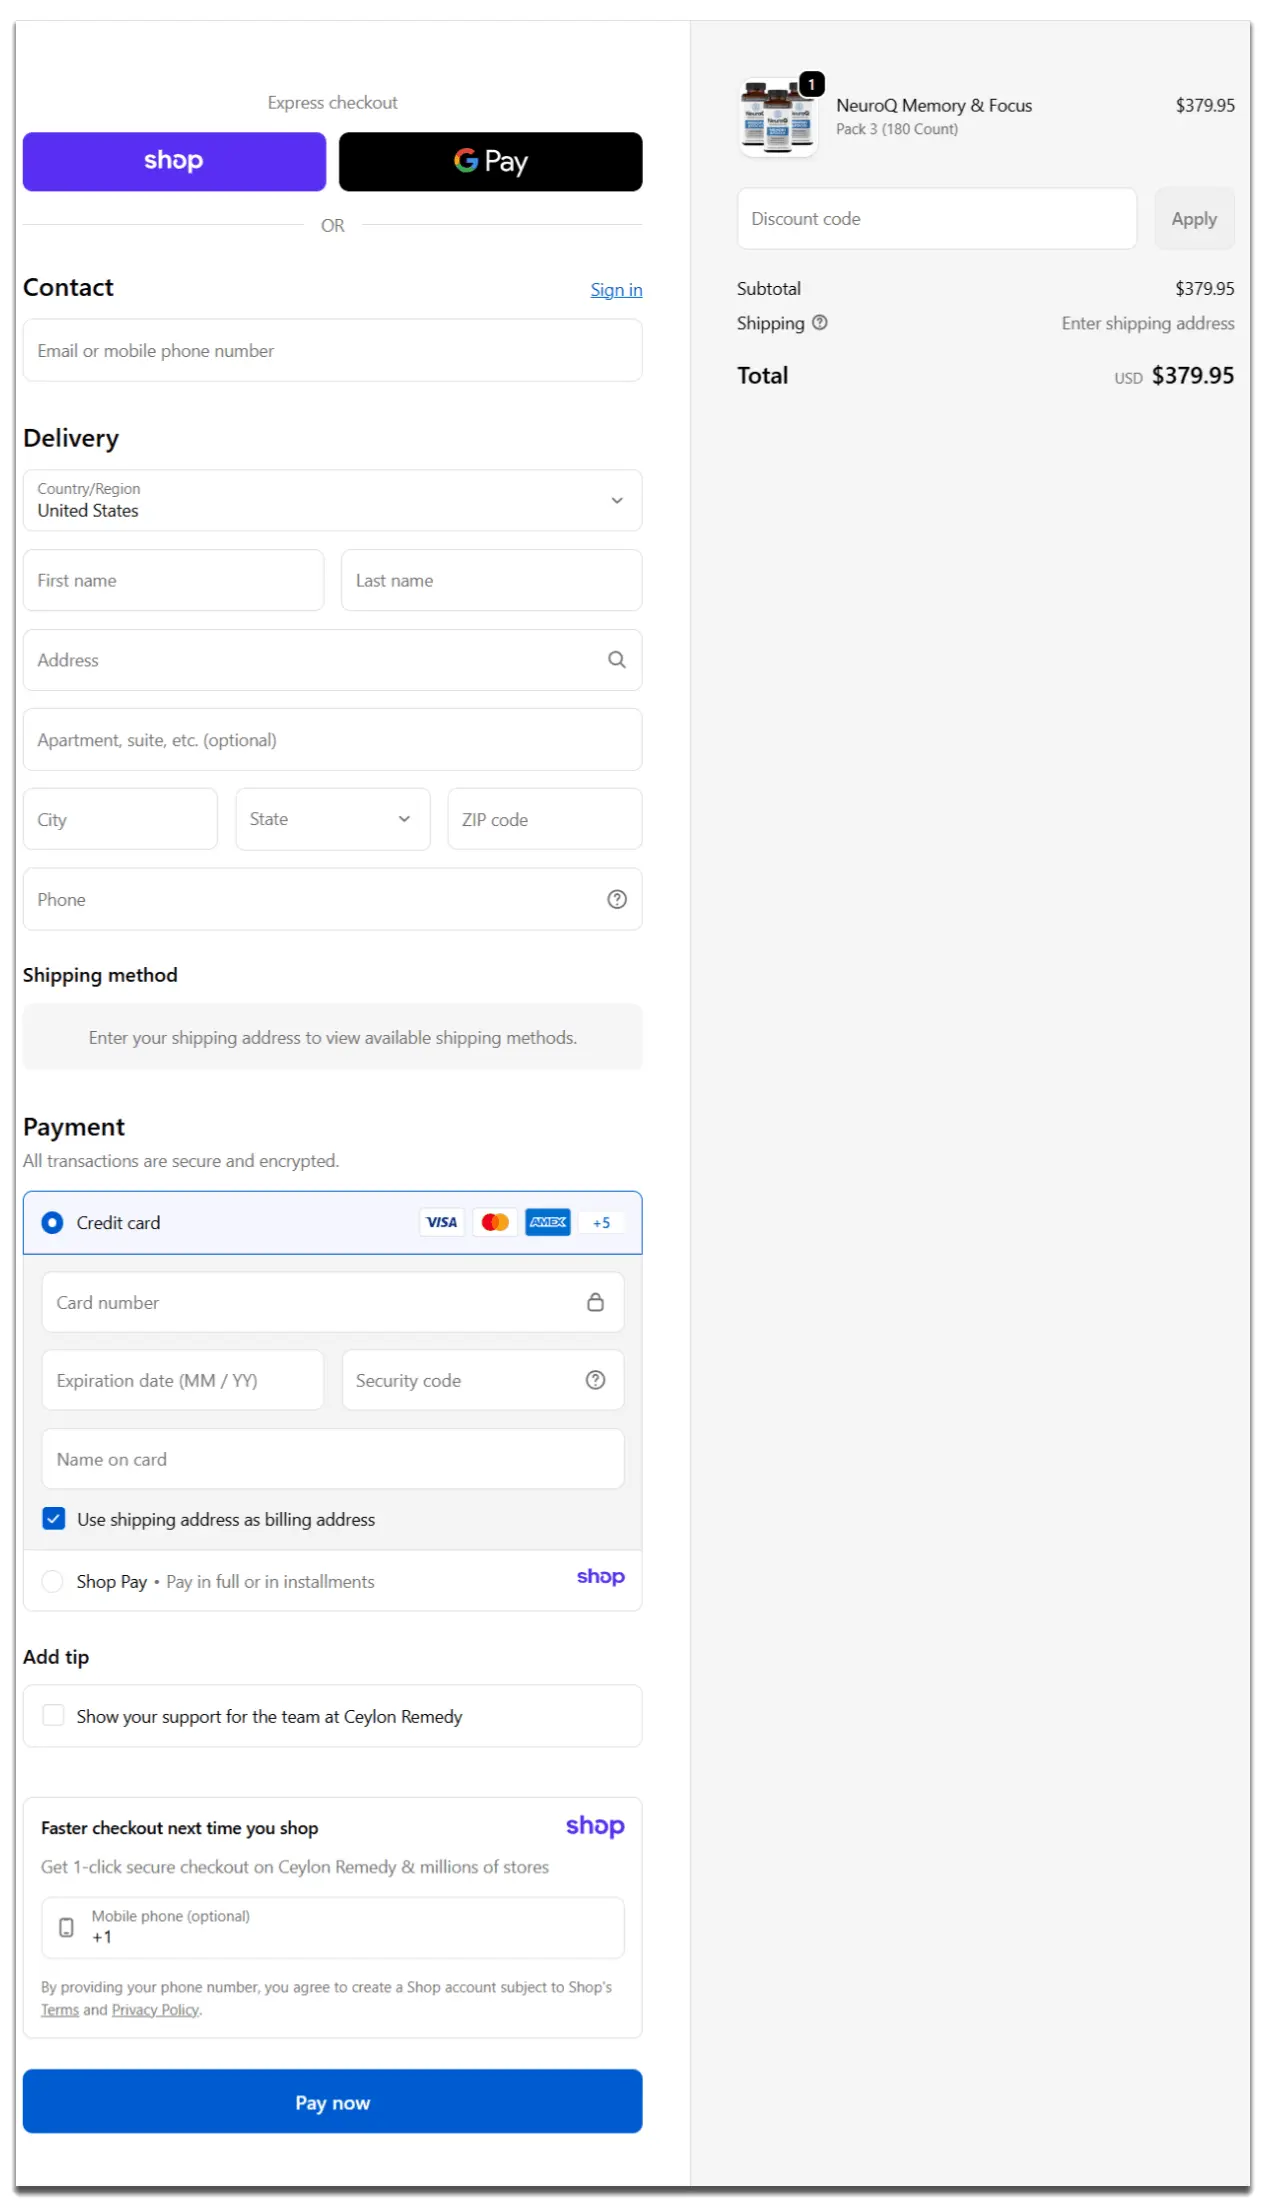The height and width of the screenshot is (2202, 1266).
Task: Open the Country/Region dropdown
Action: pos(332,500)
